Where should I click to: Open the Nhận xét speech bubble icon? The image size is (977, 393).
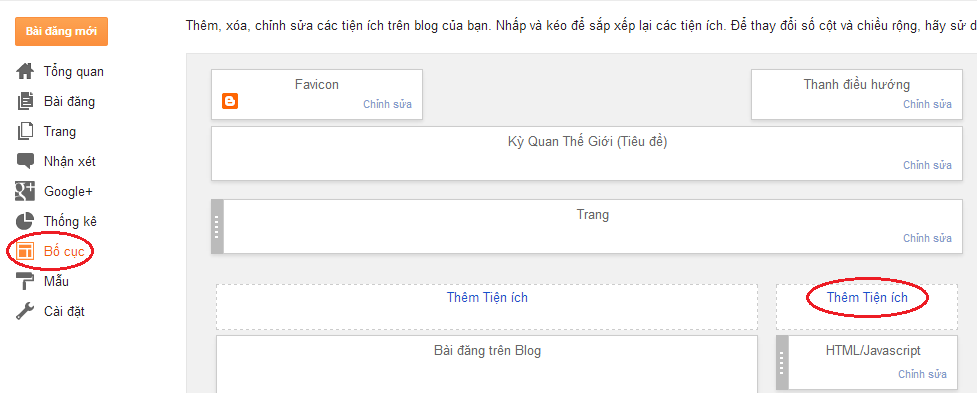[x=25, y=161]
